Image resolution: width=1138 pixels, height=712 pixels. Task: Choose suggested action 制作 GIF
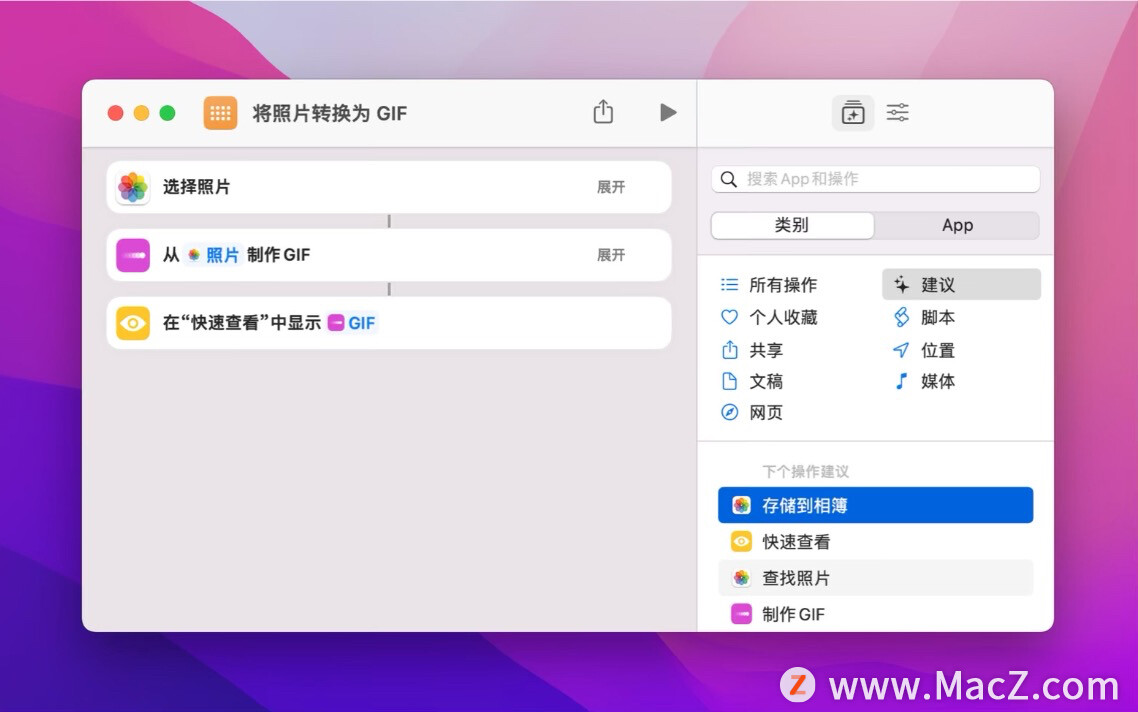(x=875, y=614)
